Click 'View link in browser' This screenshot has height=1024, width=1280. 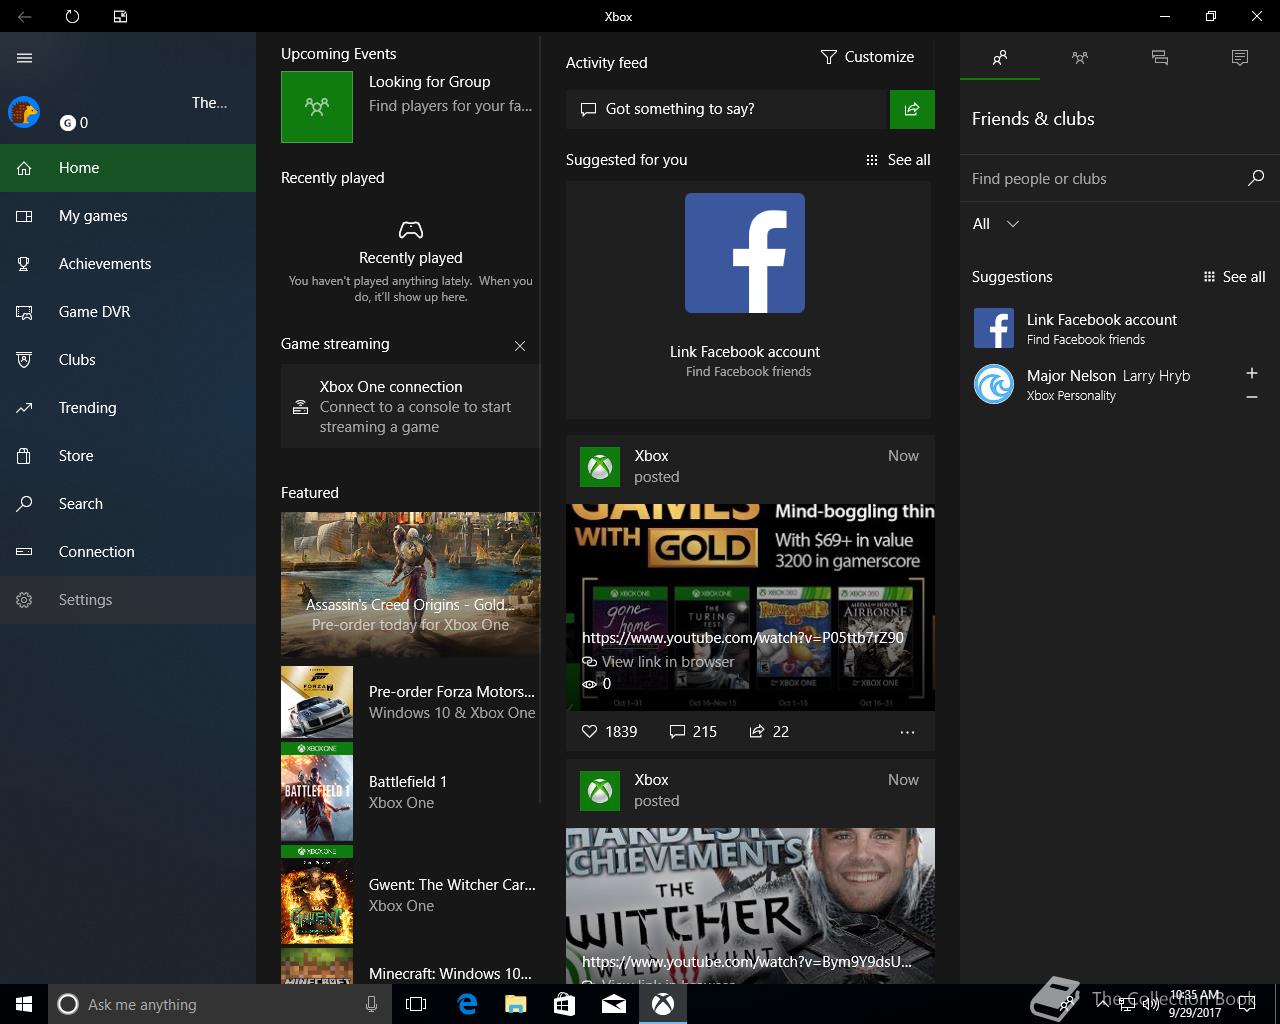click(658, 662)
